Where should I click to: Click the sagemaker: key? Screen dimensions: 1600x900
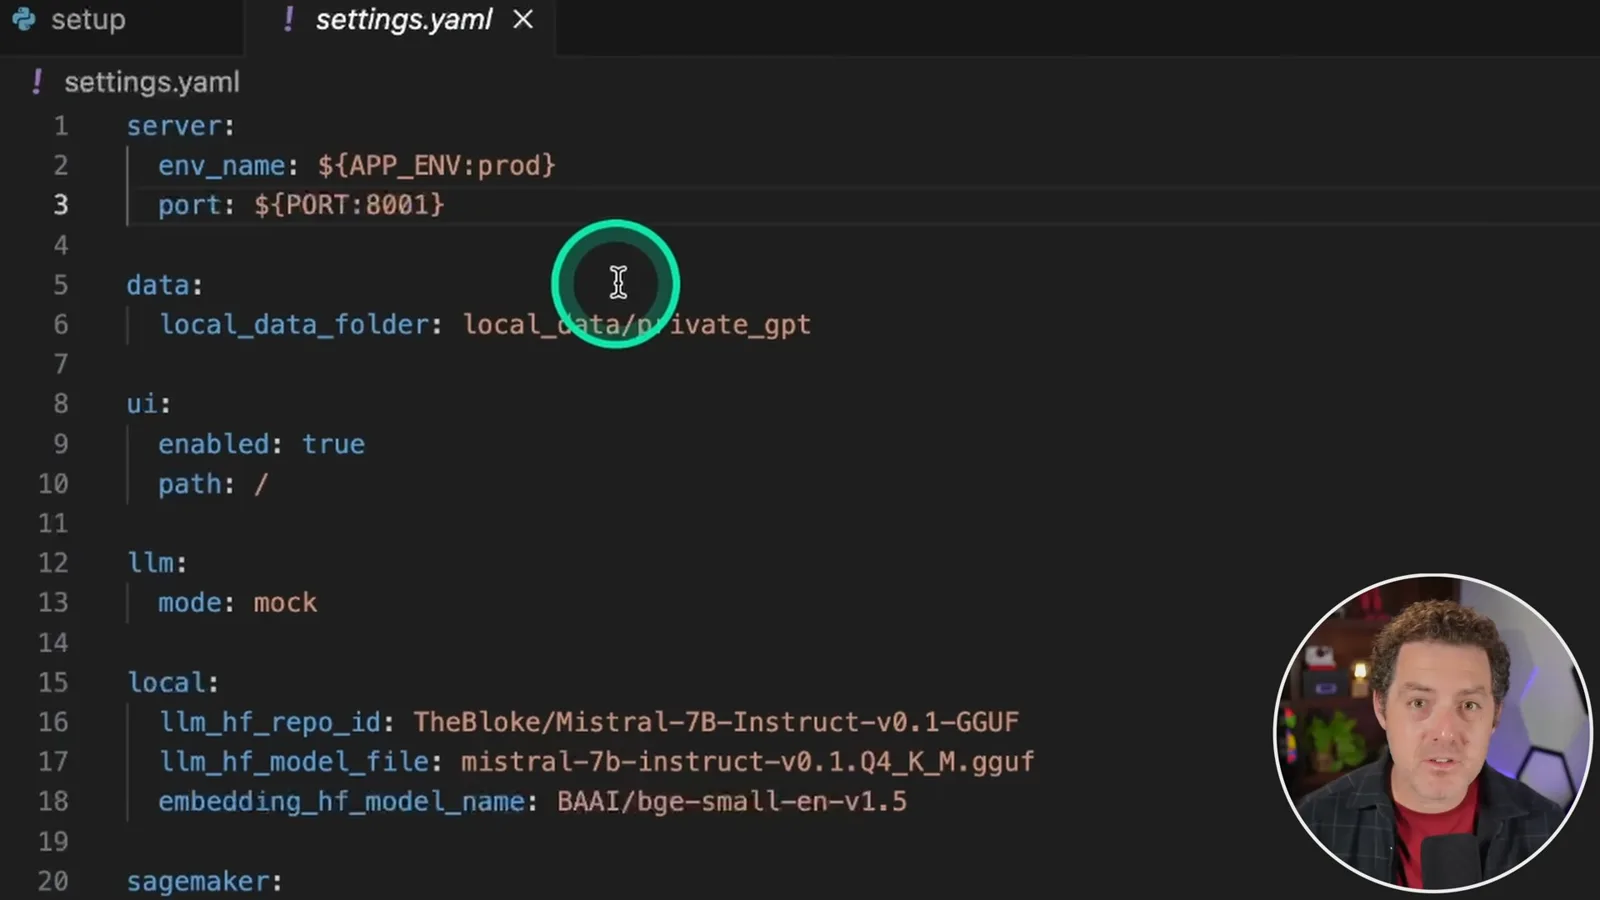tap(204, 881)
